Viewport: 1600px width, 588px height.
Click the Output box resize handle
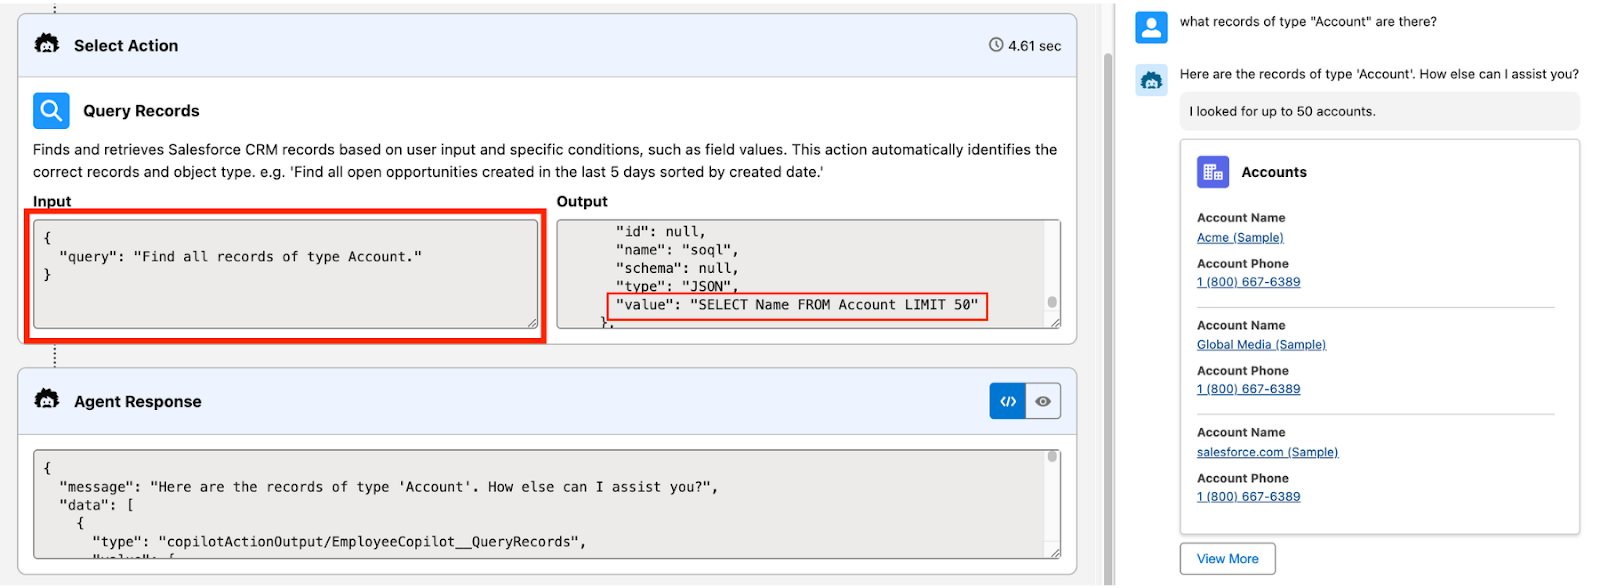[1054, 322]
